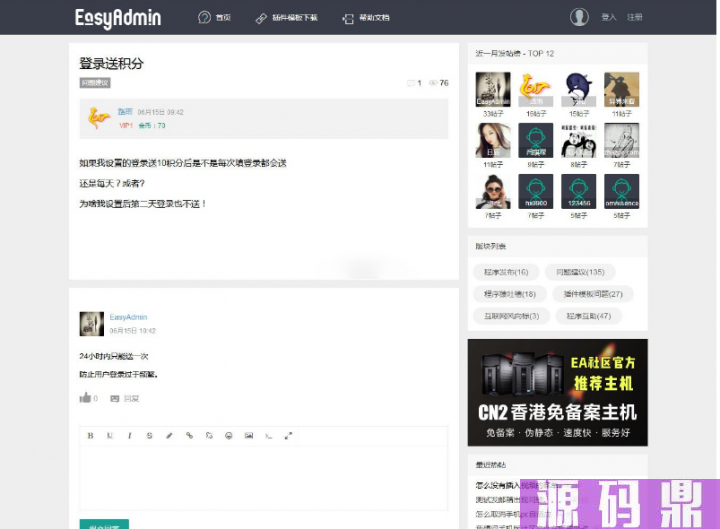The image size is (720, 529).
Task: Open the 帮助文档 nav item
Action: [x=374, y=17]
